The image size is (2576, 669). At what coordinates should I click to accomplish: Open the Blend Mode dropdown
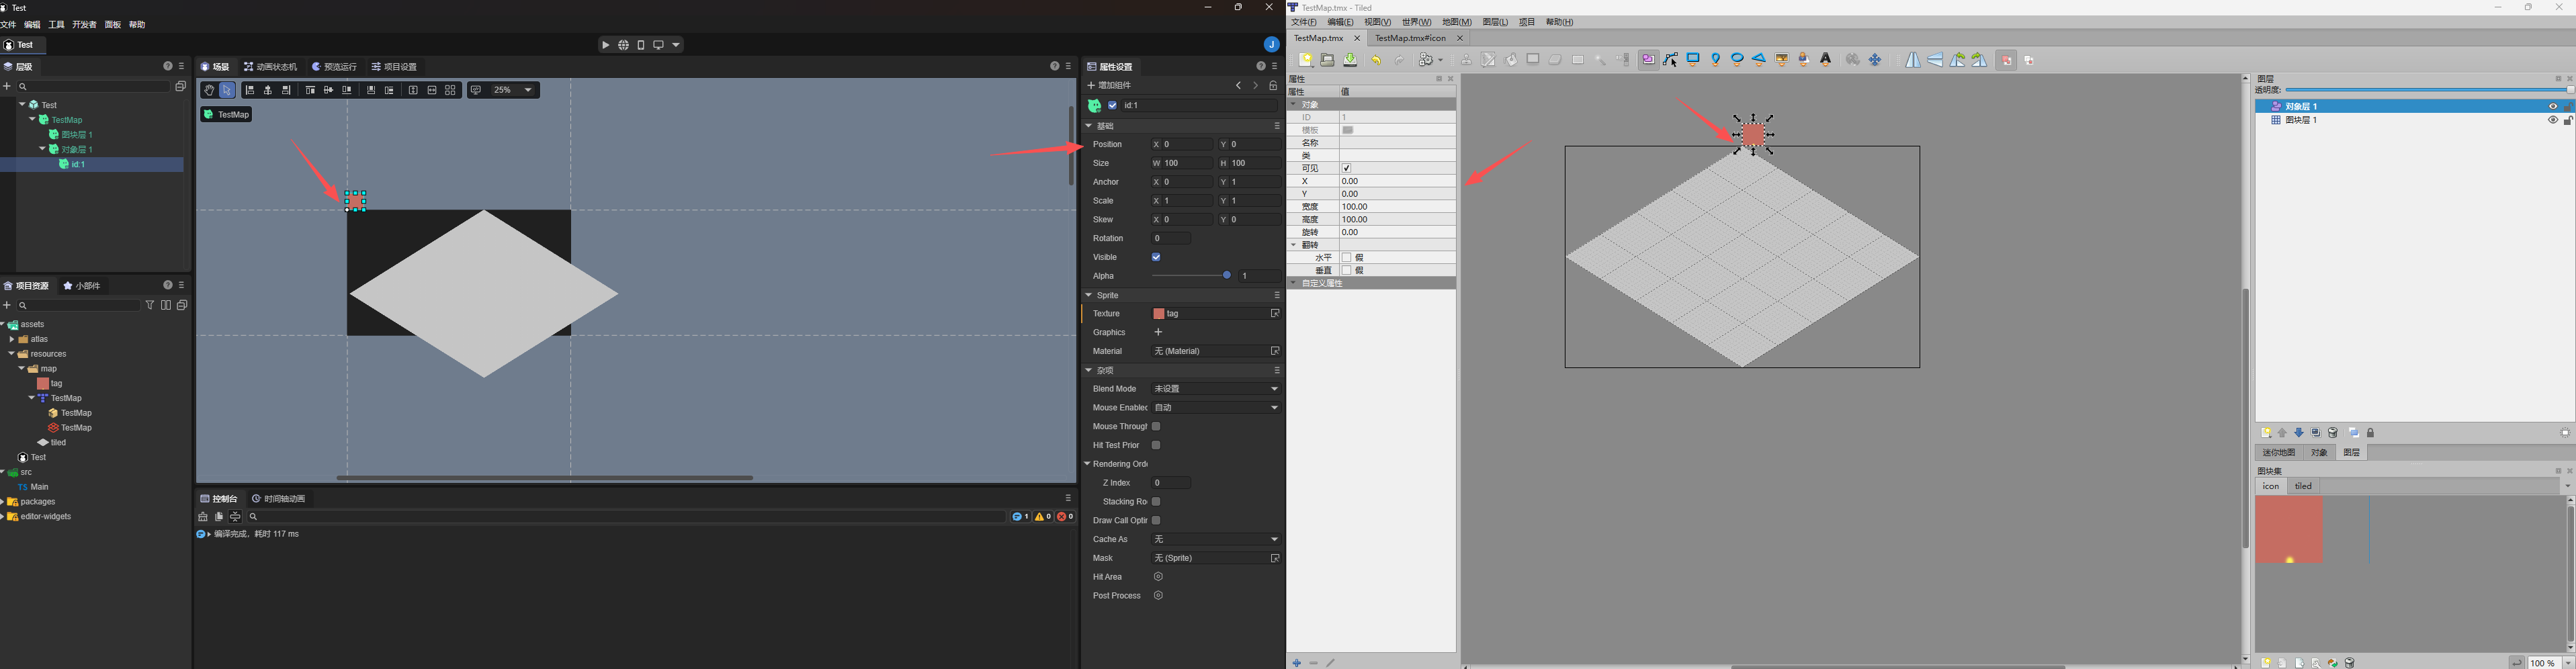(x=1216, y=389)
